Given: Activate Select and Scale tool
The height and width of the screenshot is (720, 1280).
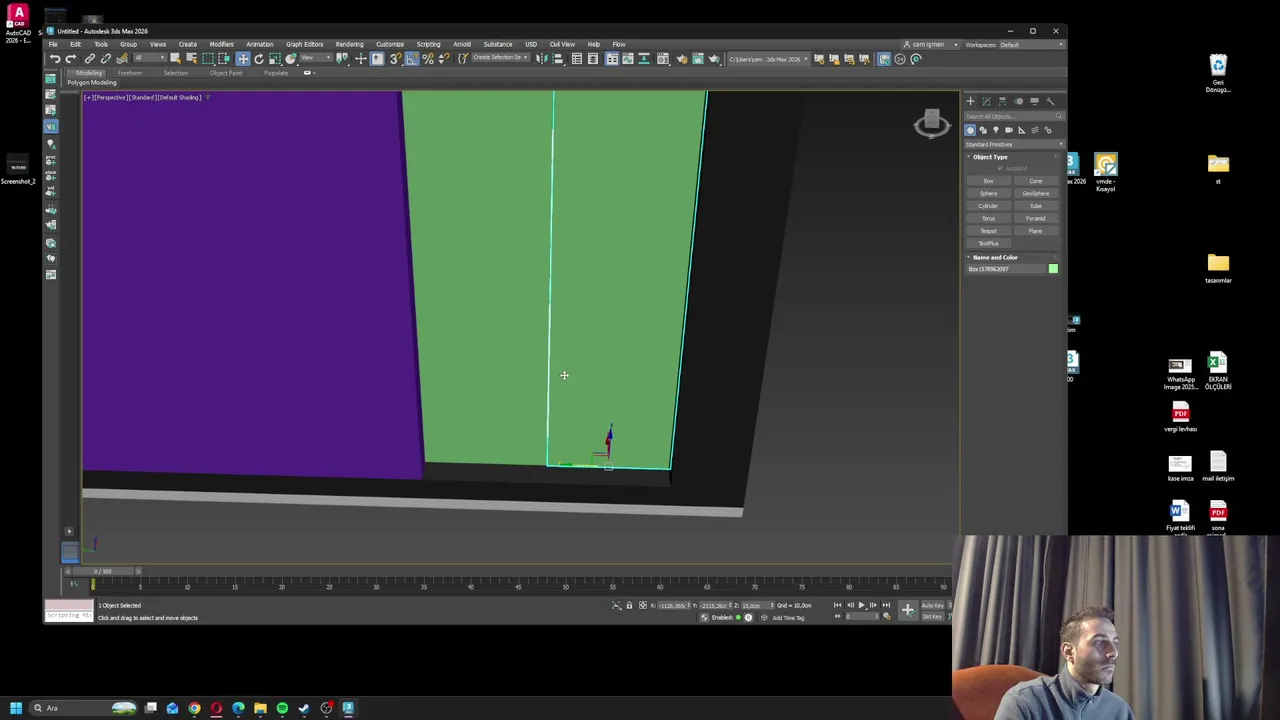Looking at the screenshot, I should tap(275, 58).
